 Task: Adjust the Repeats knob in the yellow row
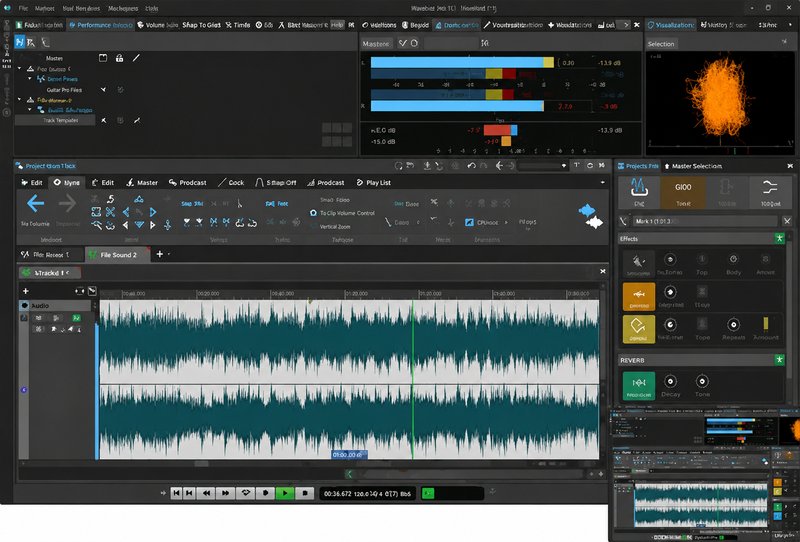733,325
